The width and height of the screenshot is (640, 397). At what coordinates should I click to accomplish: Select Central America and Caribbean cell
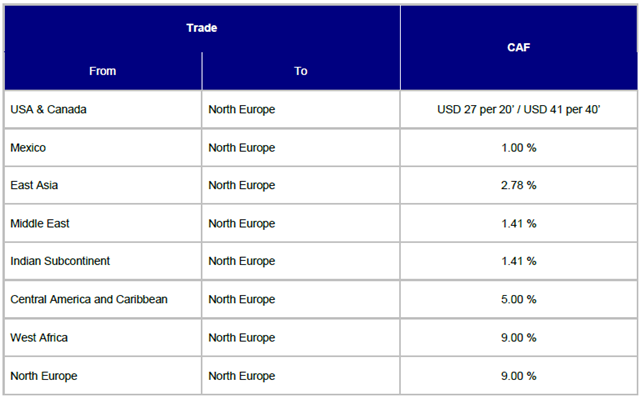[103, 299]
